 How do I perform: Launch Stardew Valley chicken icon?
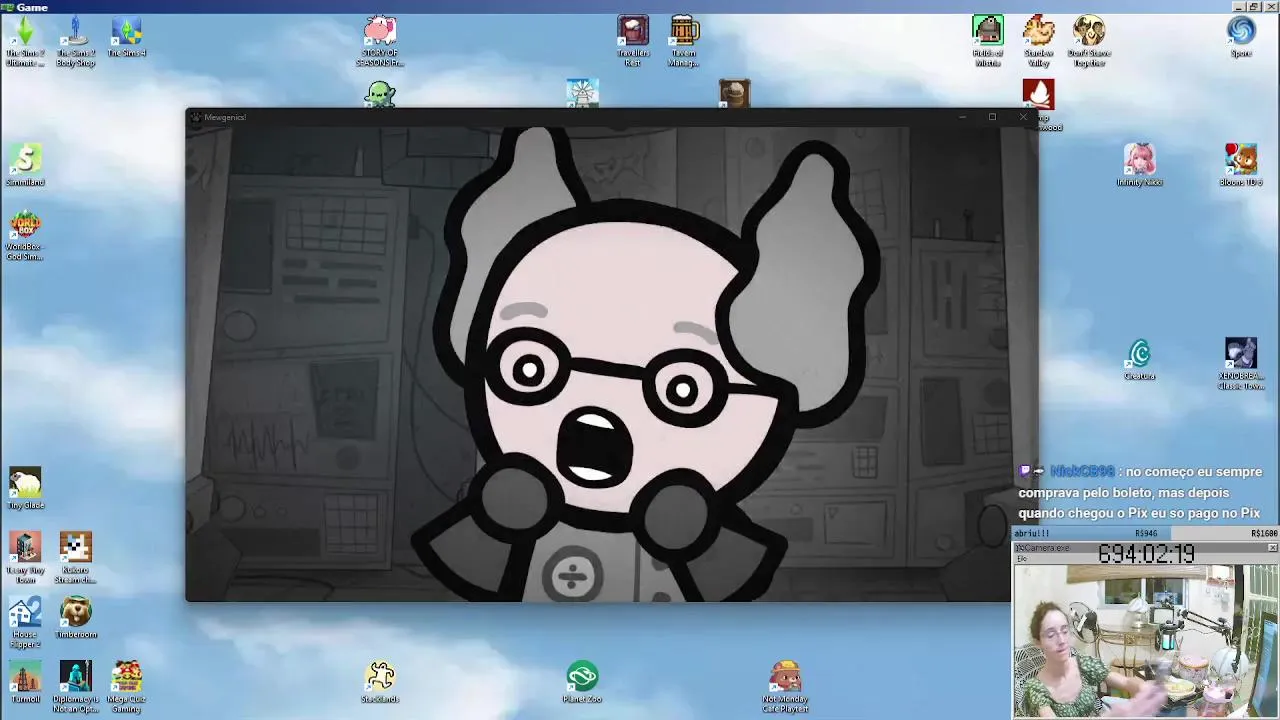pos(1038,42)
